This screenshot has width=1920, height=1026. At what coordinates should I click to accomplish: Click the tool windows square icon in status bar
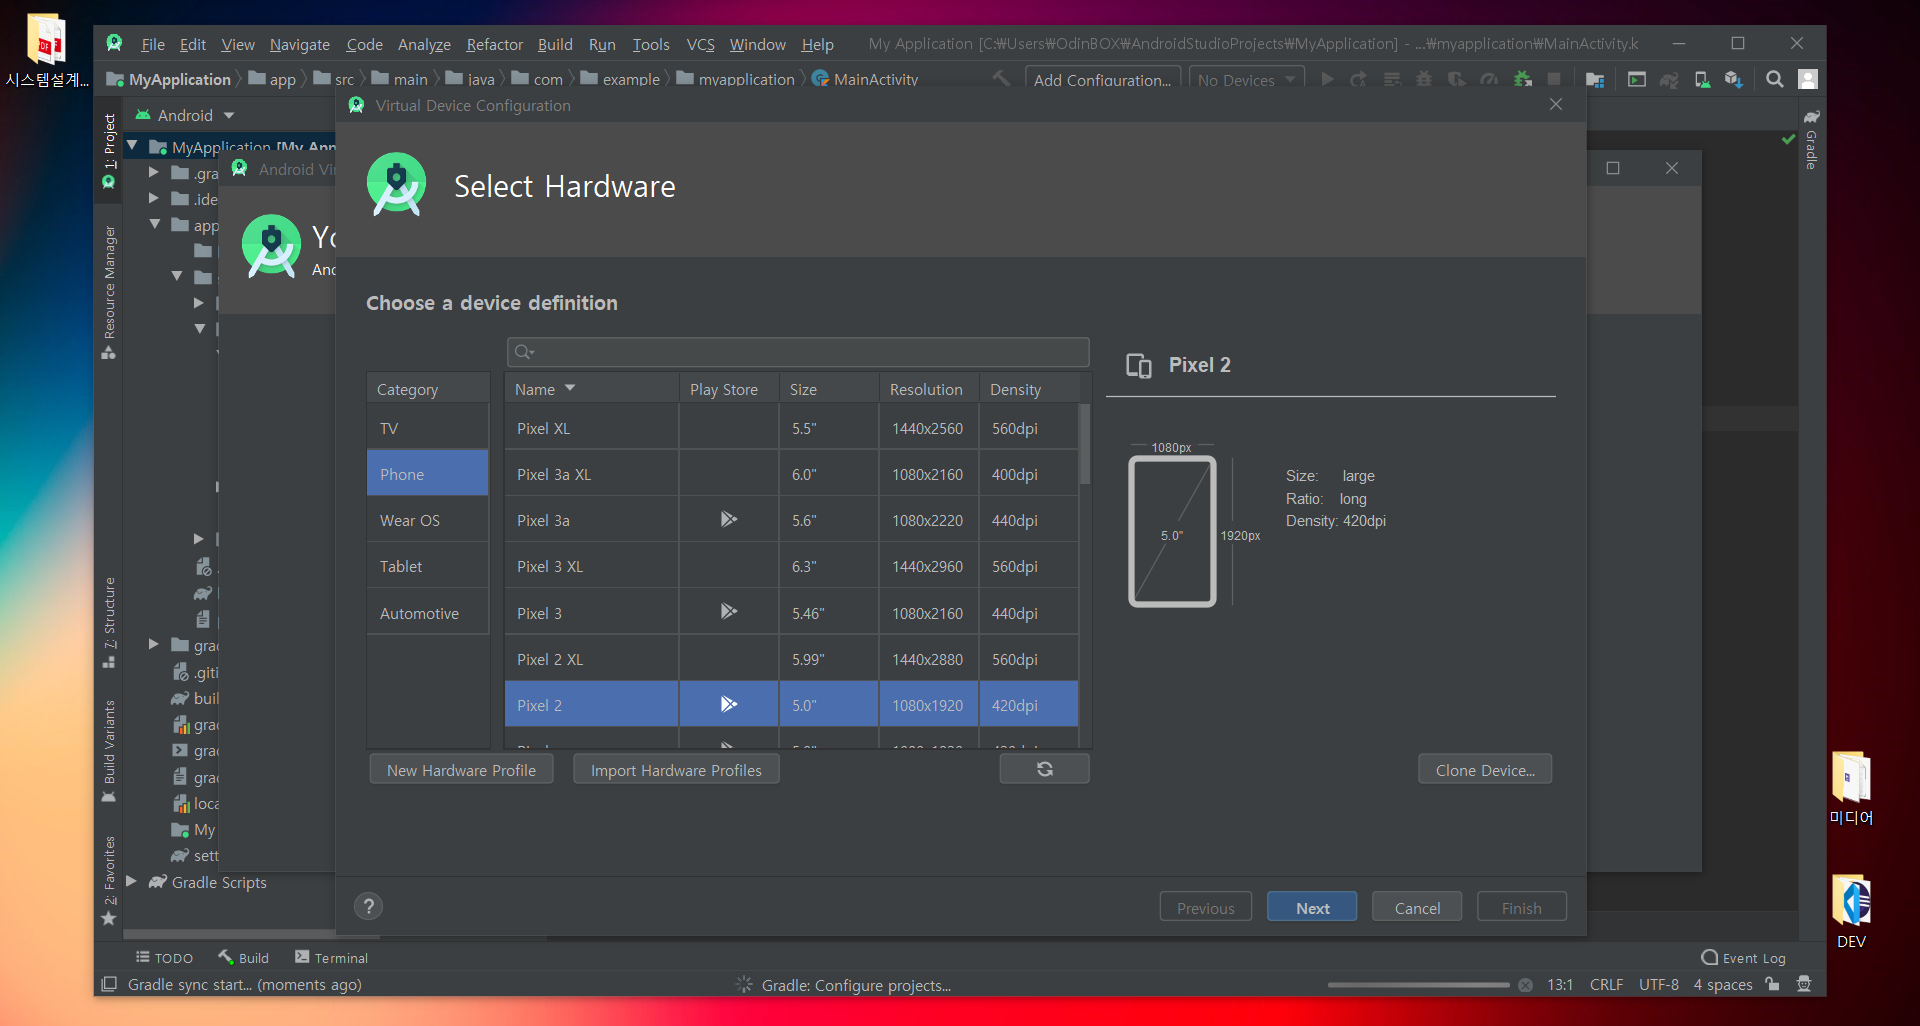click(x=109, y=984)
